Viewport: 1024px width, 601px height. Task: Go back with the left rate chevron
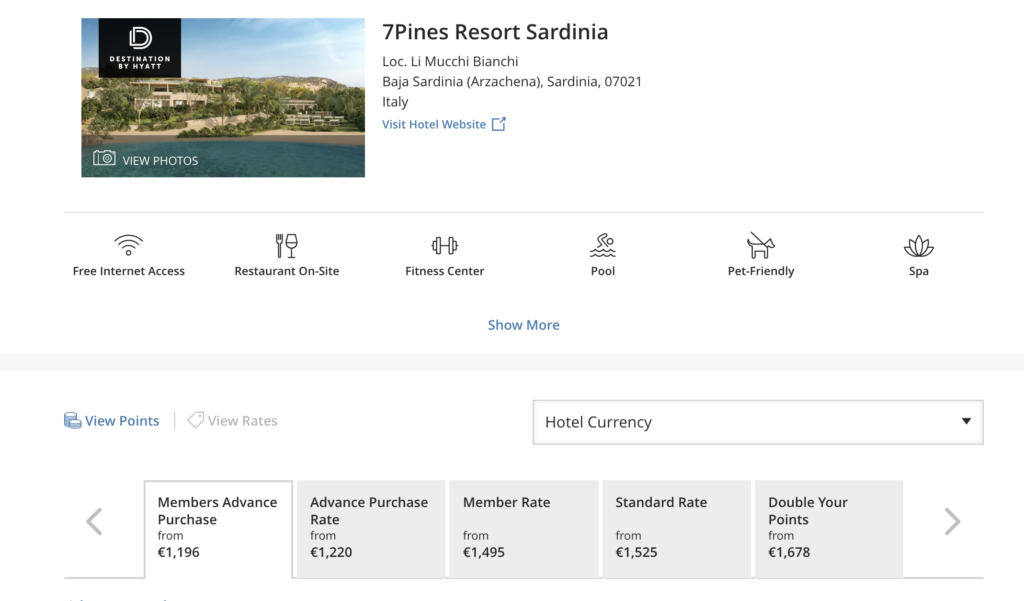[x=94, y=521]
